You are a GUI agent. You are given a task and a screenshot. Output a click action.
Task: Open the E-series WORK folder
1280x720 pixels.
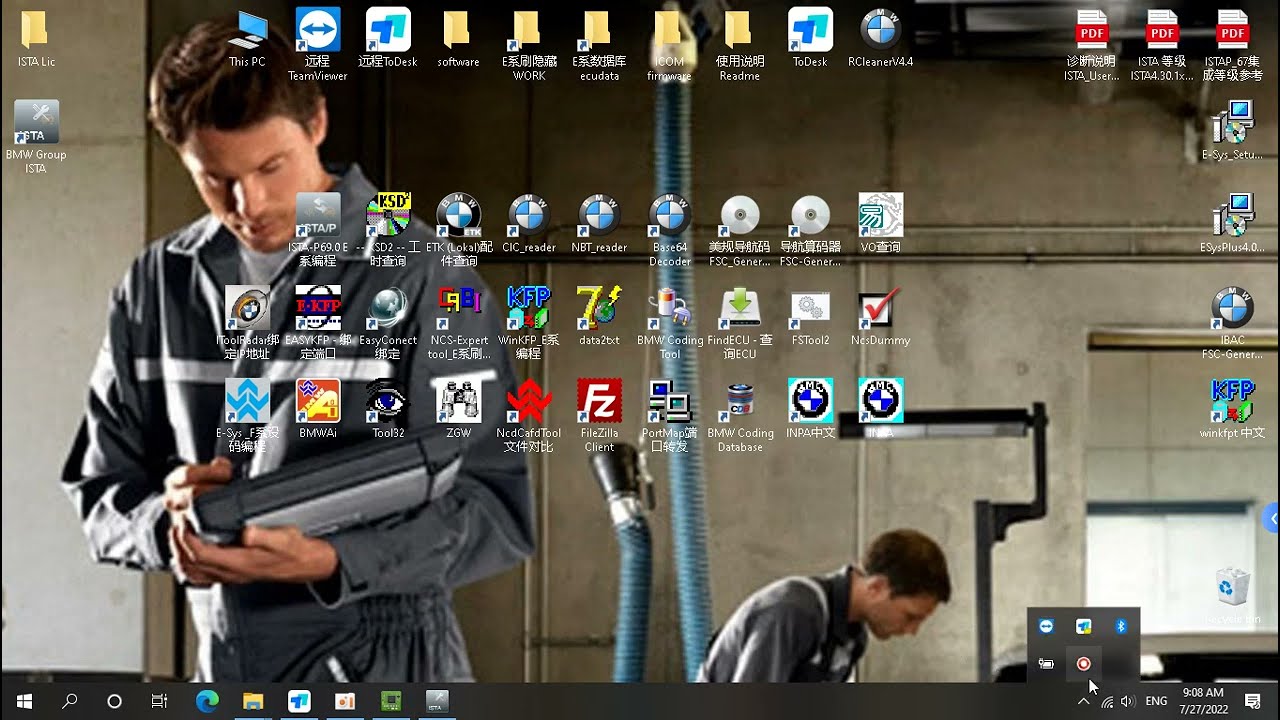tap(529, 44)
